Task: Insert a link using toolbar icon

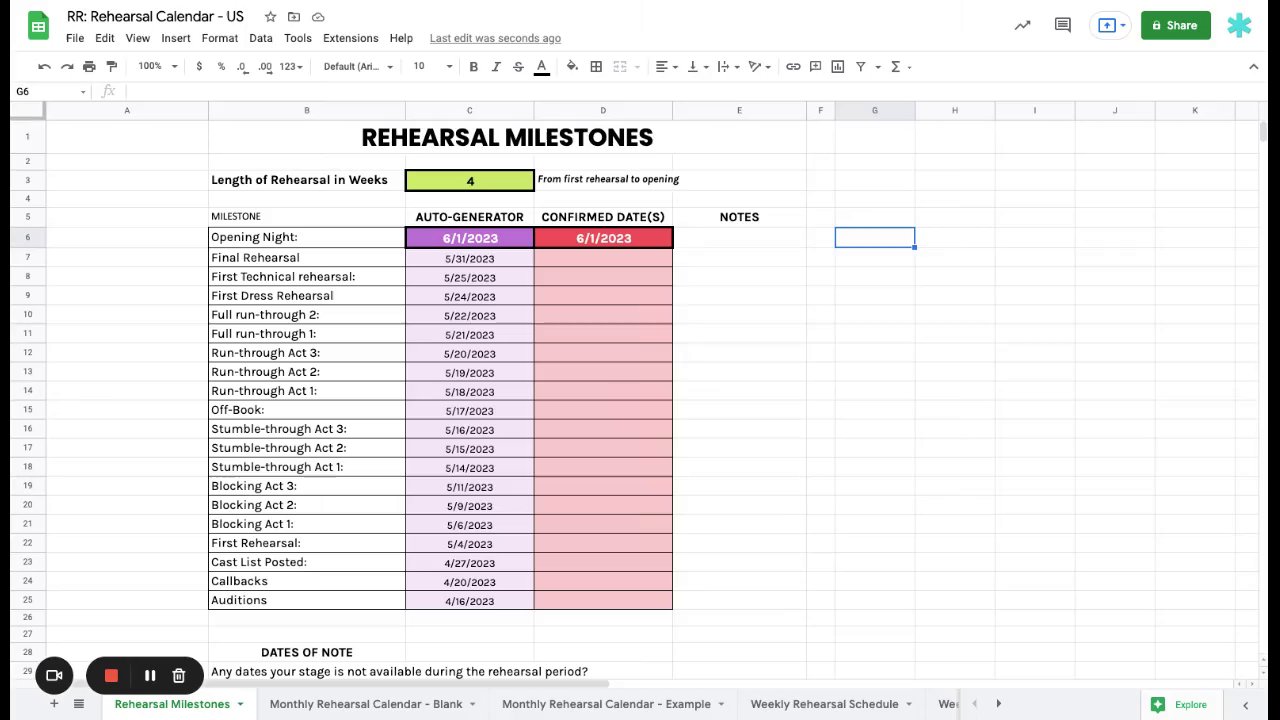Action: (793, 67)
